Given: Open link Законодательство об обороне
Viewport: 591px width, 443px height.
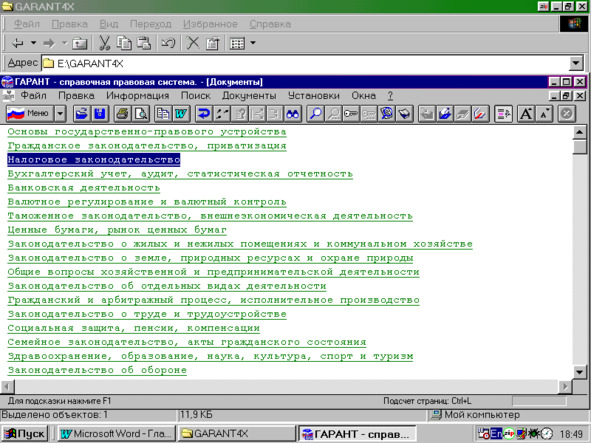Looking at the screenshot, I should click(97, 370).
